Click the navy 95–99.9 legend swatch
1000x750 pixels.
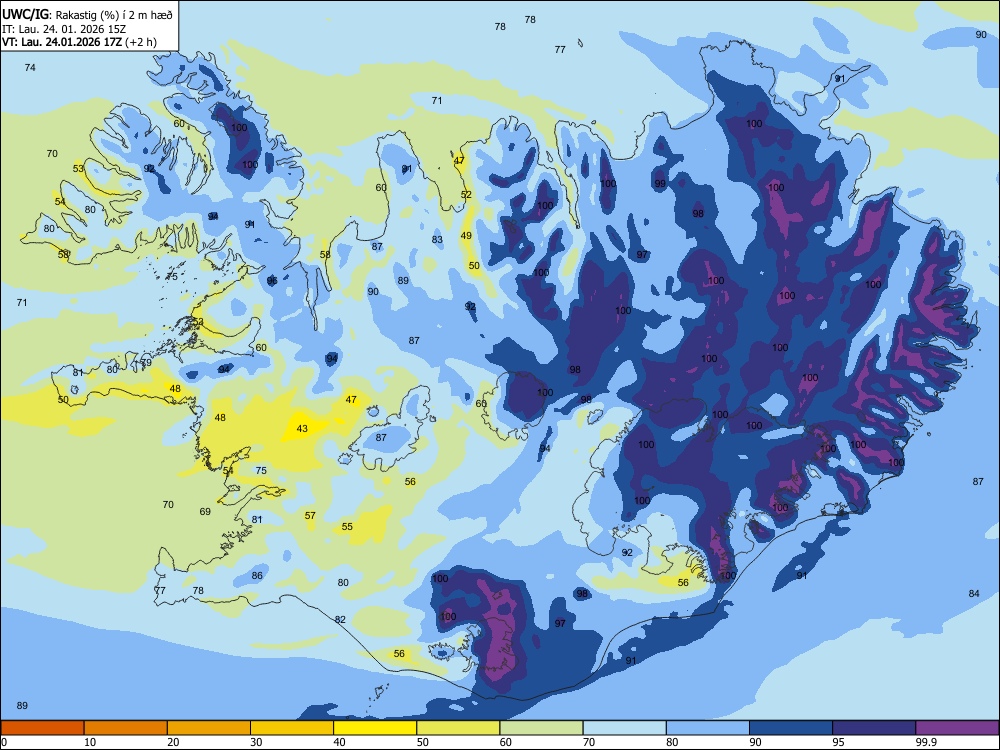[874, 728]
